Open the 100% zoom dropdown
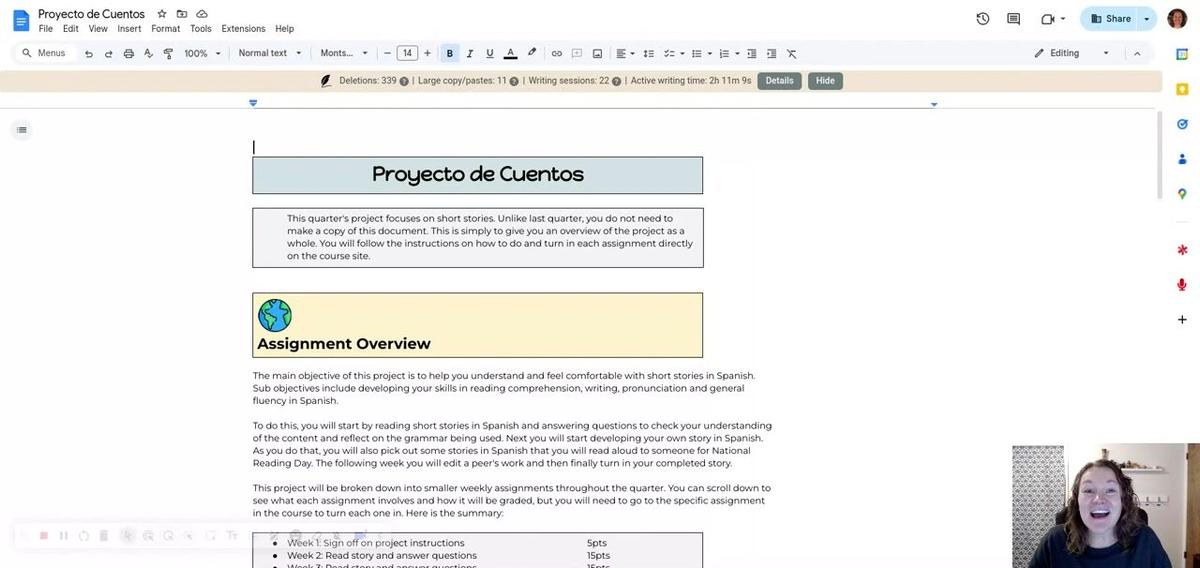 (x=203, y=53)
